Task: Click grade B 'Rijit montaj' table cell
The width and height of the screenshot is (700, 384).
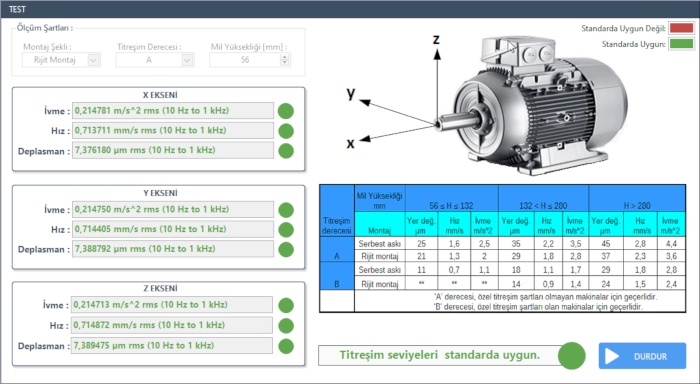Action: [379, 284]
